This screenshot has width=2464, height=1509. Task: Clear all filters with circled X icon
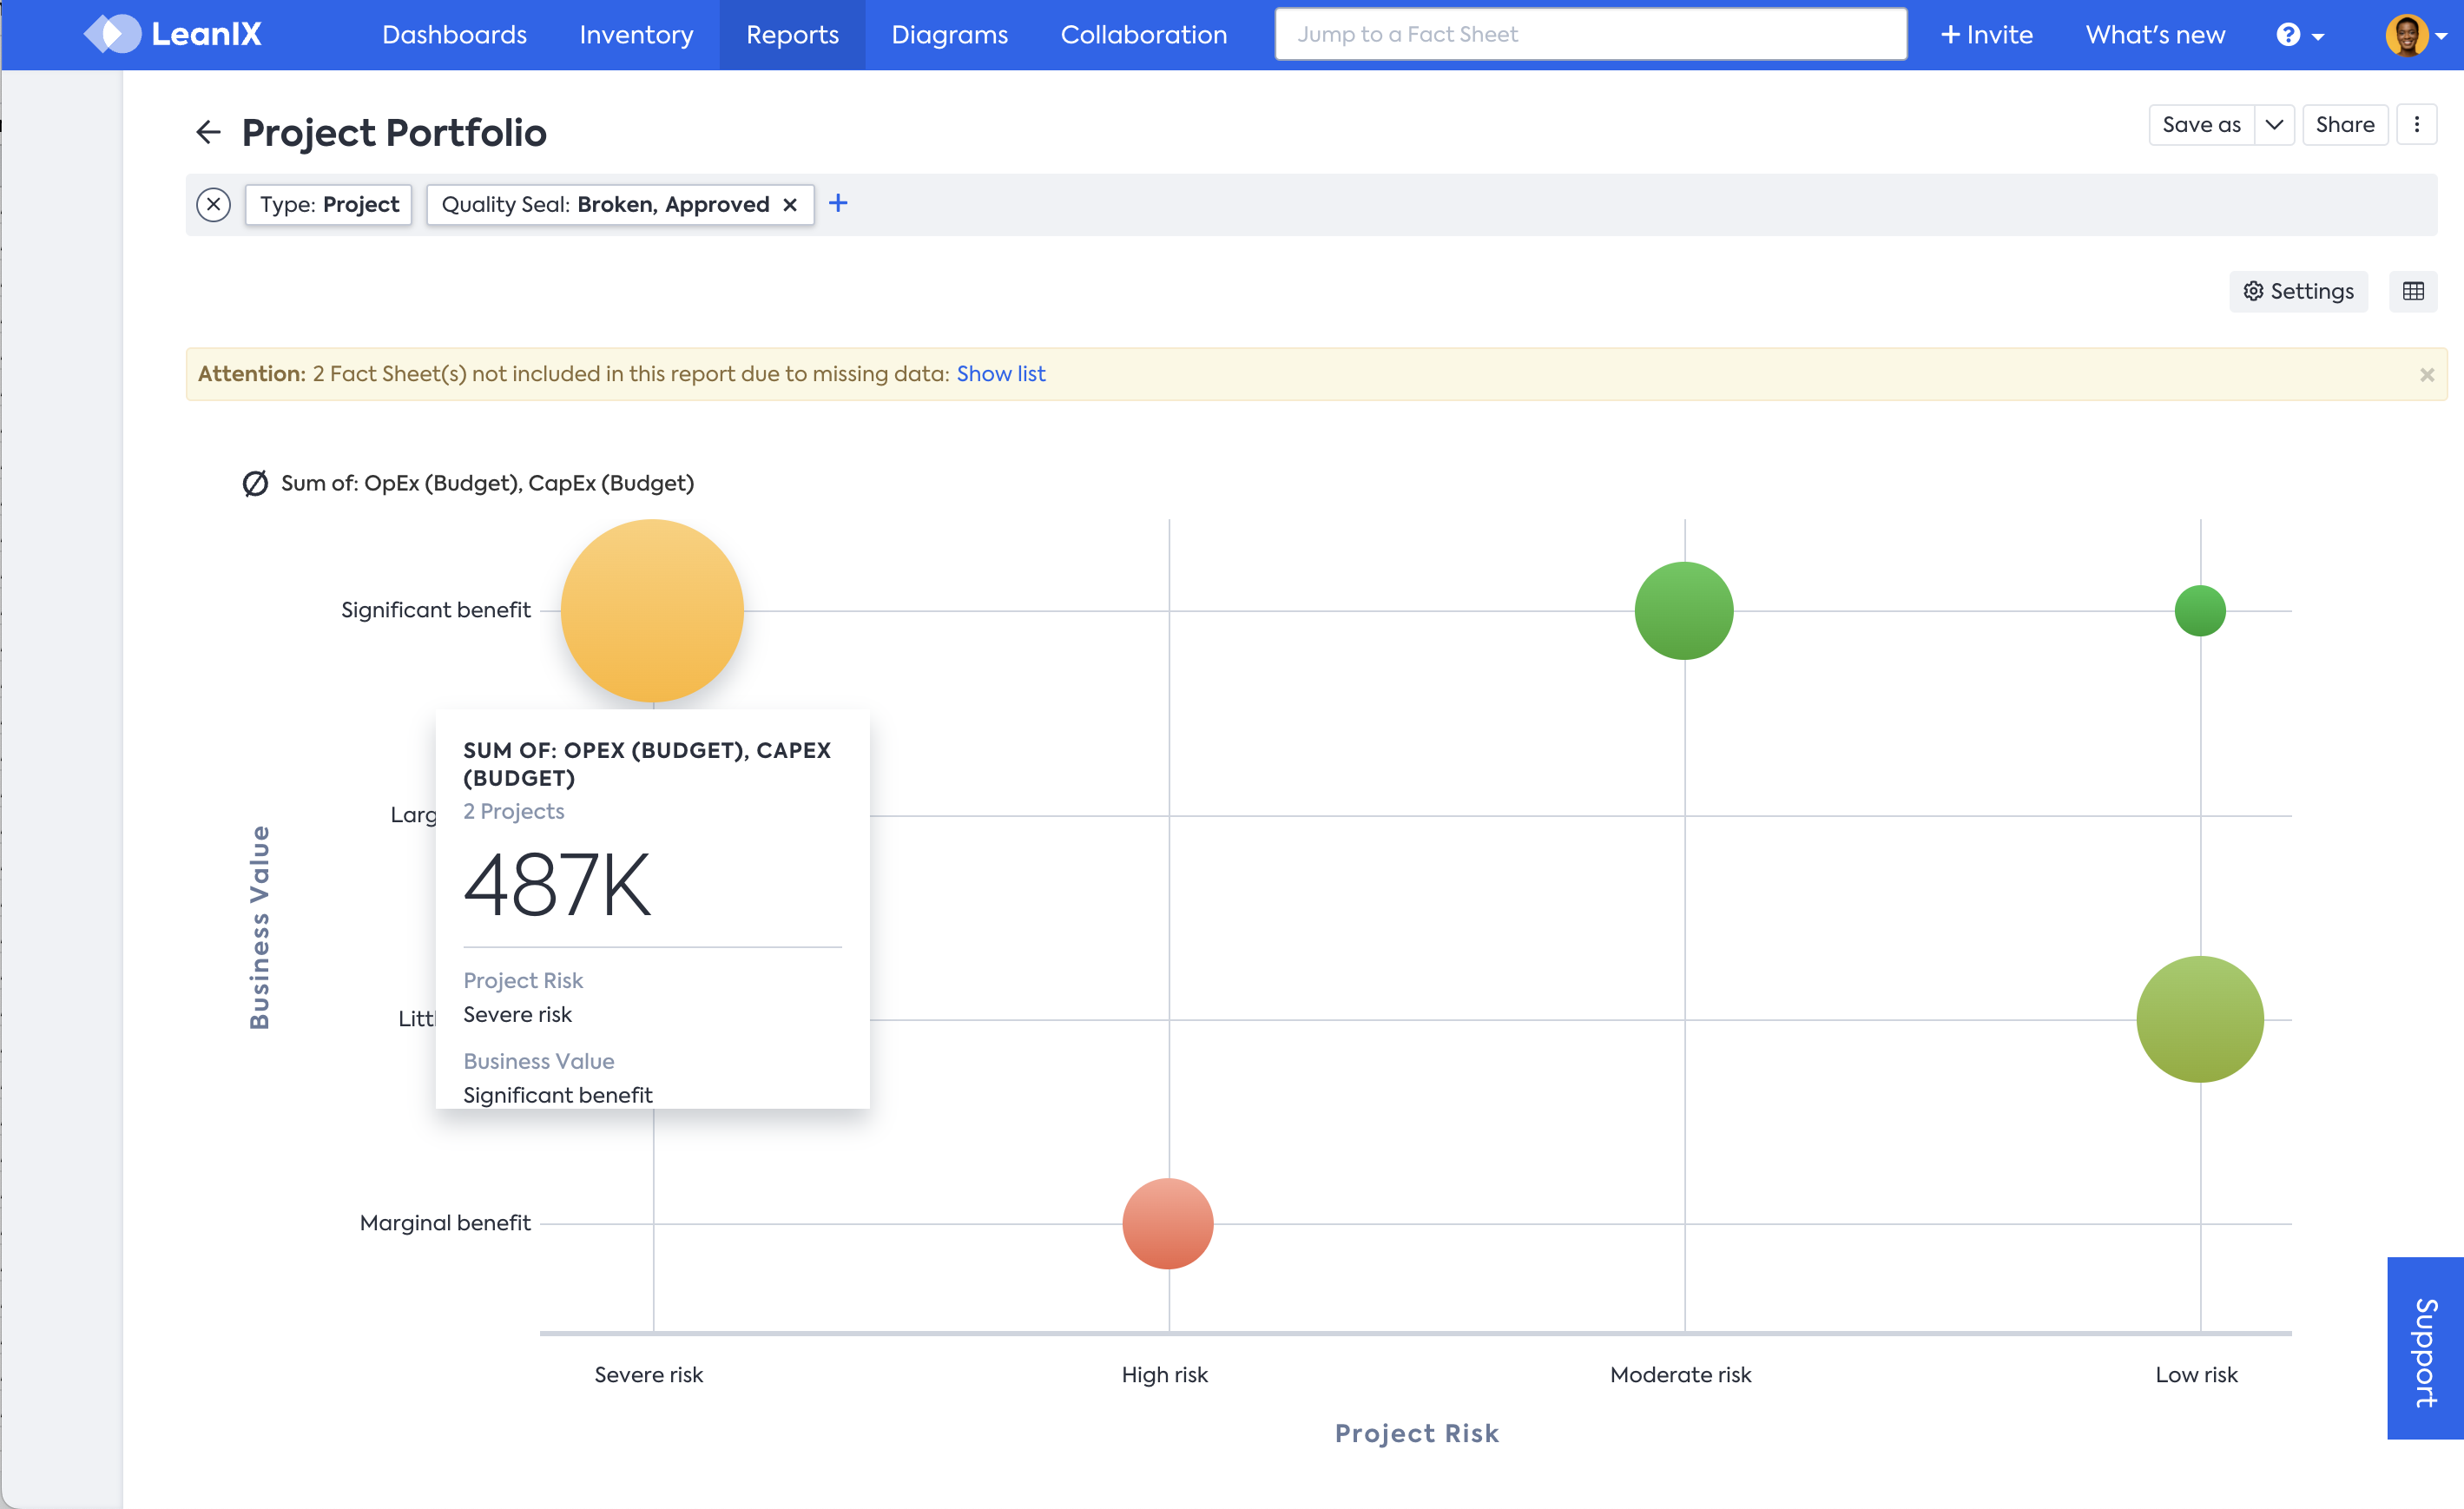pos(213,204)
